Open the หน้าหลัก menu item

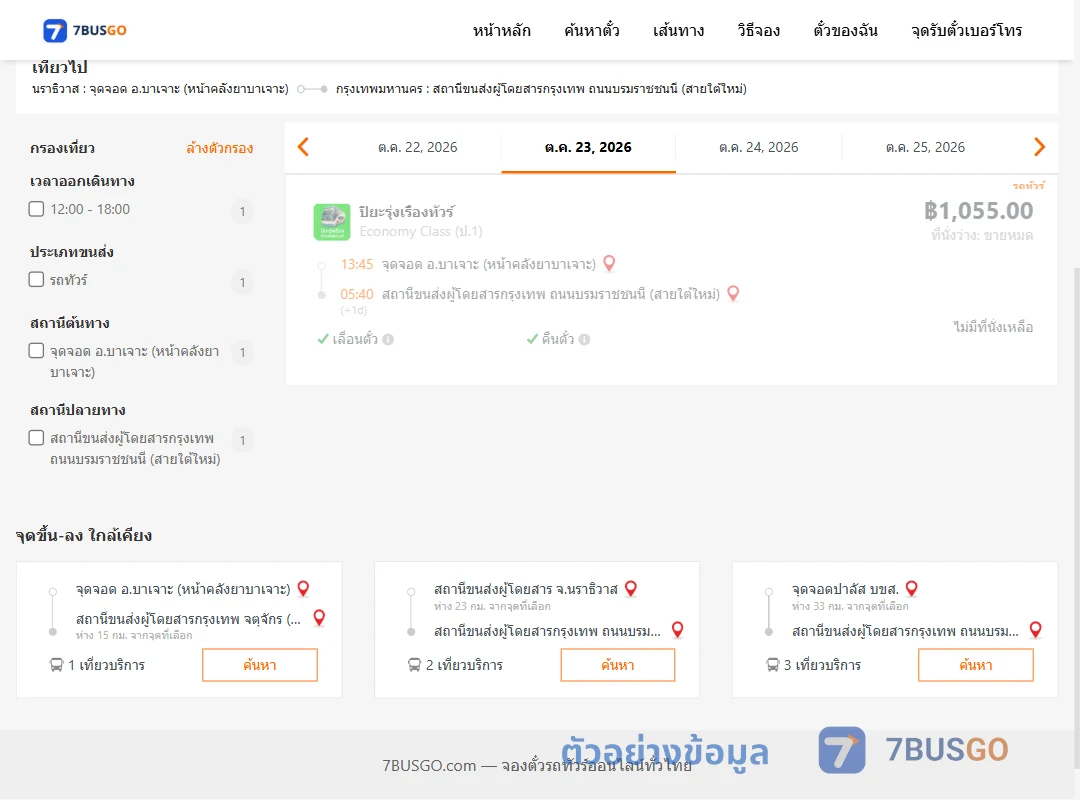501,30
